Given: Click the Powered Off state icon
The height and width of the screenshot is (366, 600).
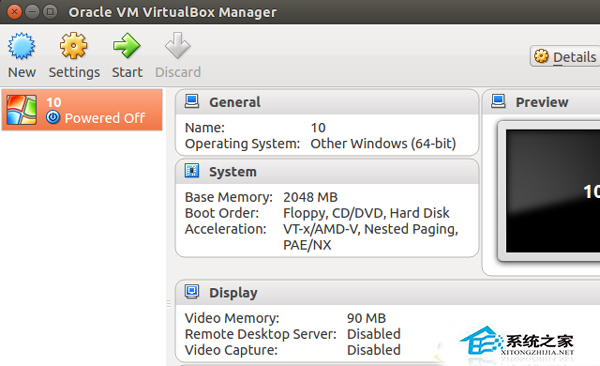Looking at the screenshot, I should click(53, 117).
